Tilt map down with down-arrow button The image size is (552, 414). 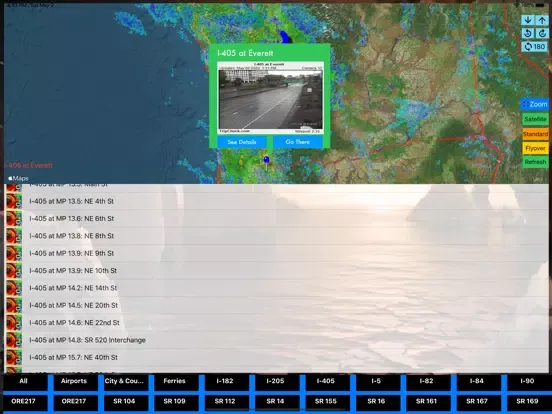click(527, 20)
